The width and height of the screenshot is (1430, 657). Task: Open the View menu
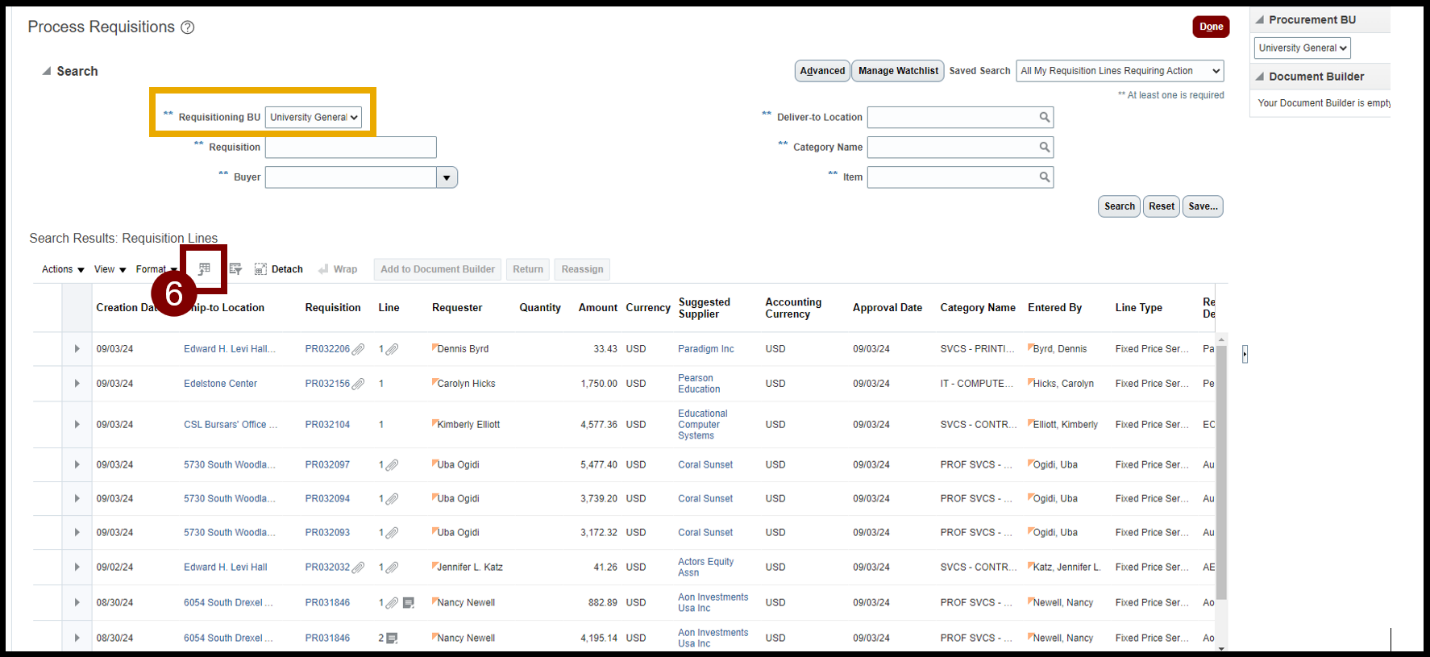tap(110, 269)
